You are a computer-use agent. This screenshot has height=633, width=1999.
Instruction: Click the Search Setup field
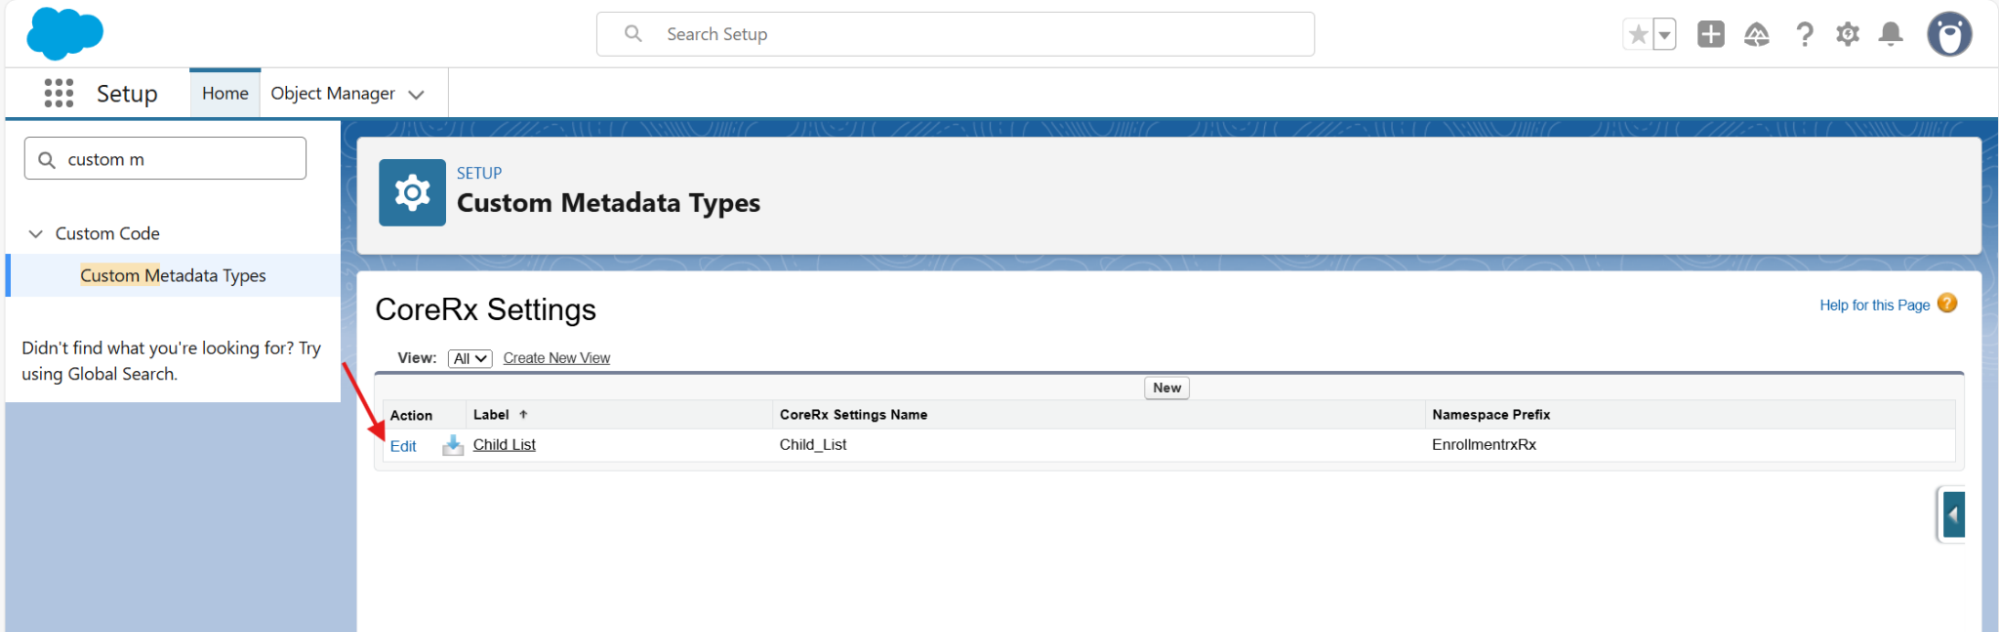(955, 34)
